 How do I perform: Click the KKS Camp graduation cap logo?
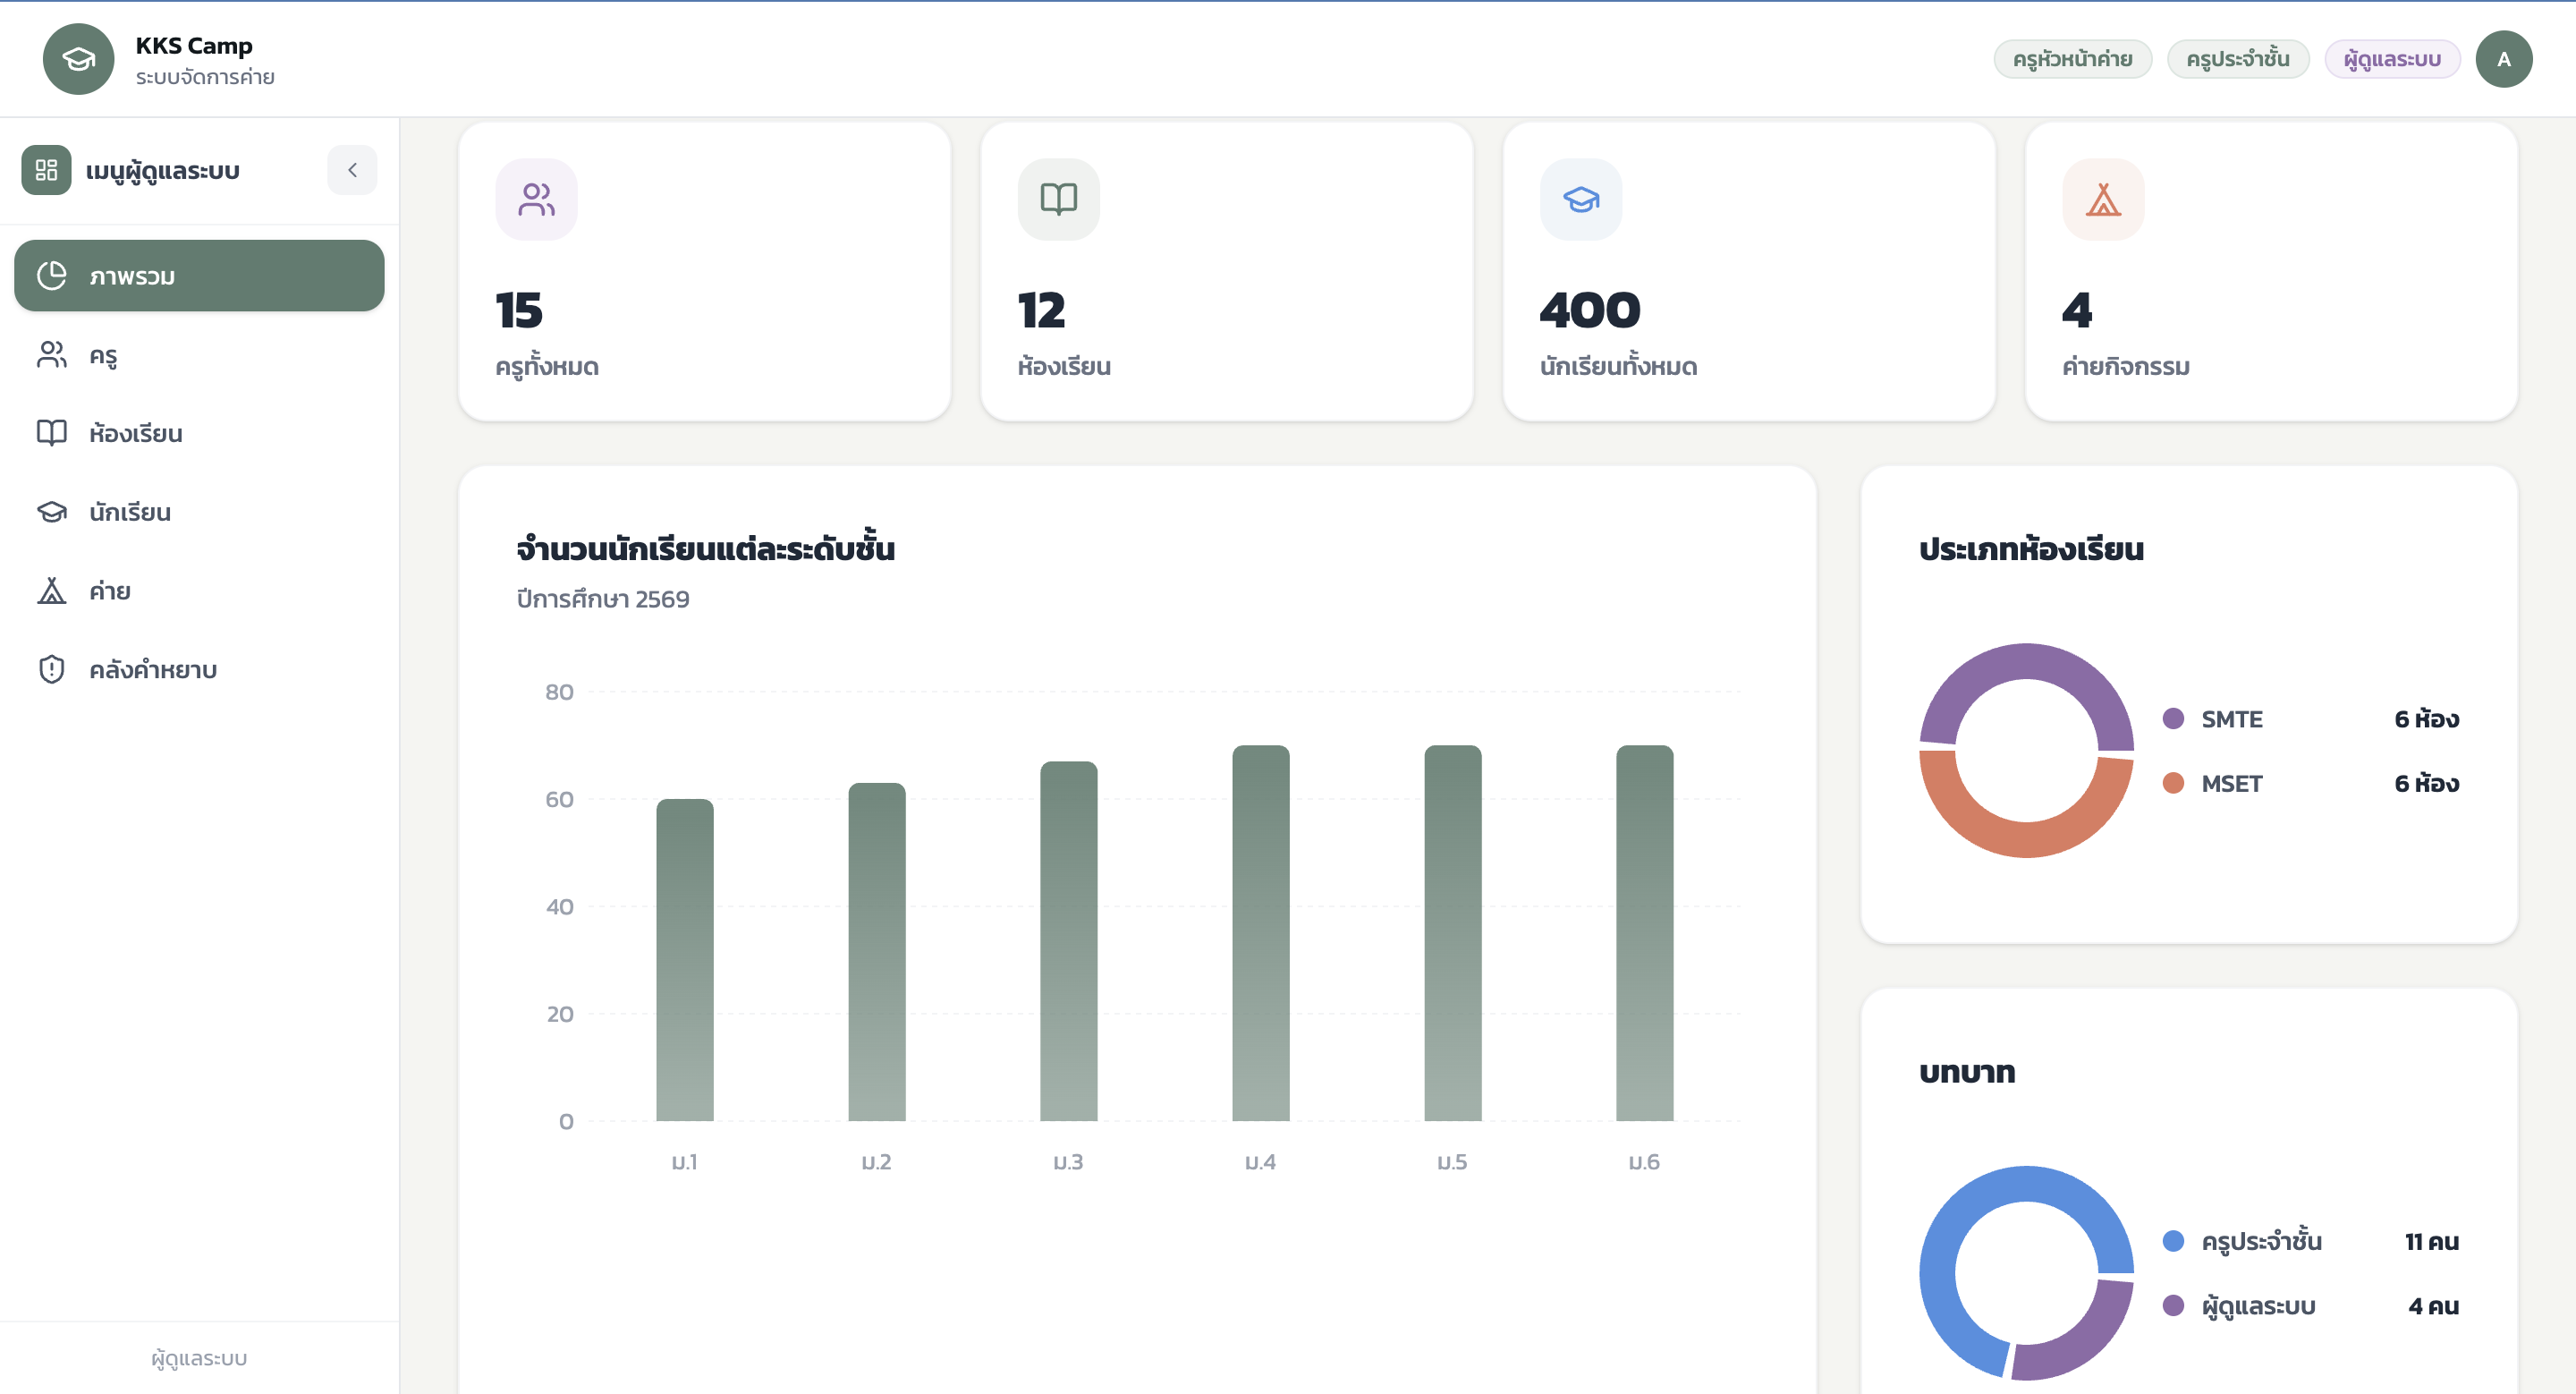coord(78,59)
